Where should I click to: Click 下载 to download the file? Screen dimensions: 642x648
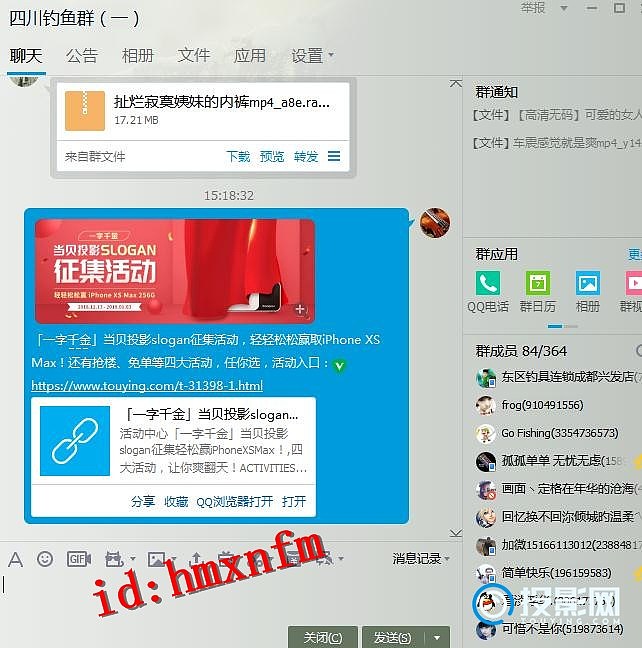click(238, 157)
